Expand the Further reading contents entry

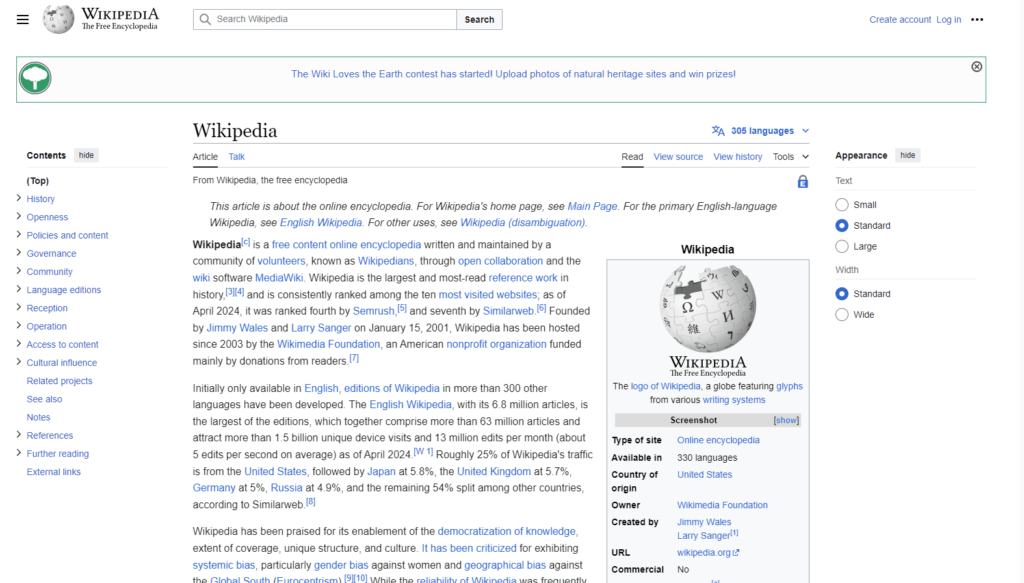(18, 453)
